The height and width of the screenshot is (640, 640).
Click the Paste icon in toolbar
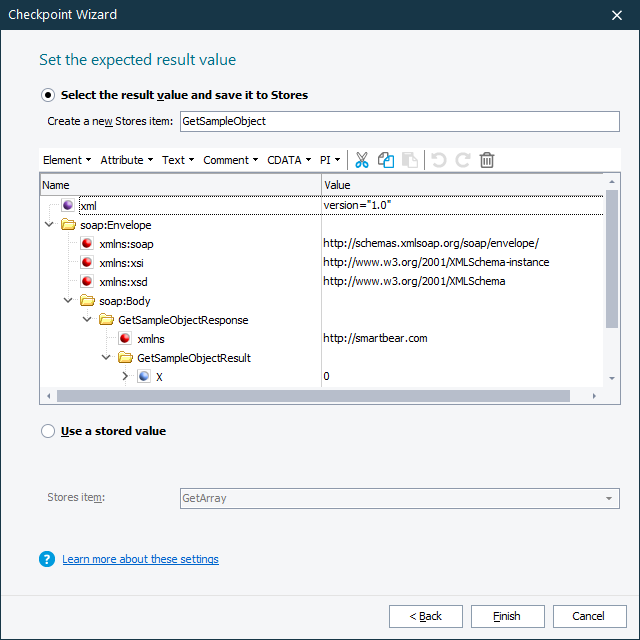click(x=410, y=160)
